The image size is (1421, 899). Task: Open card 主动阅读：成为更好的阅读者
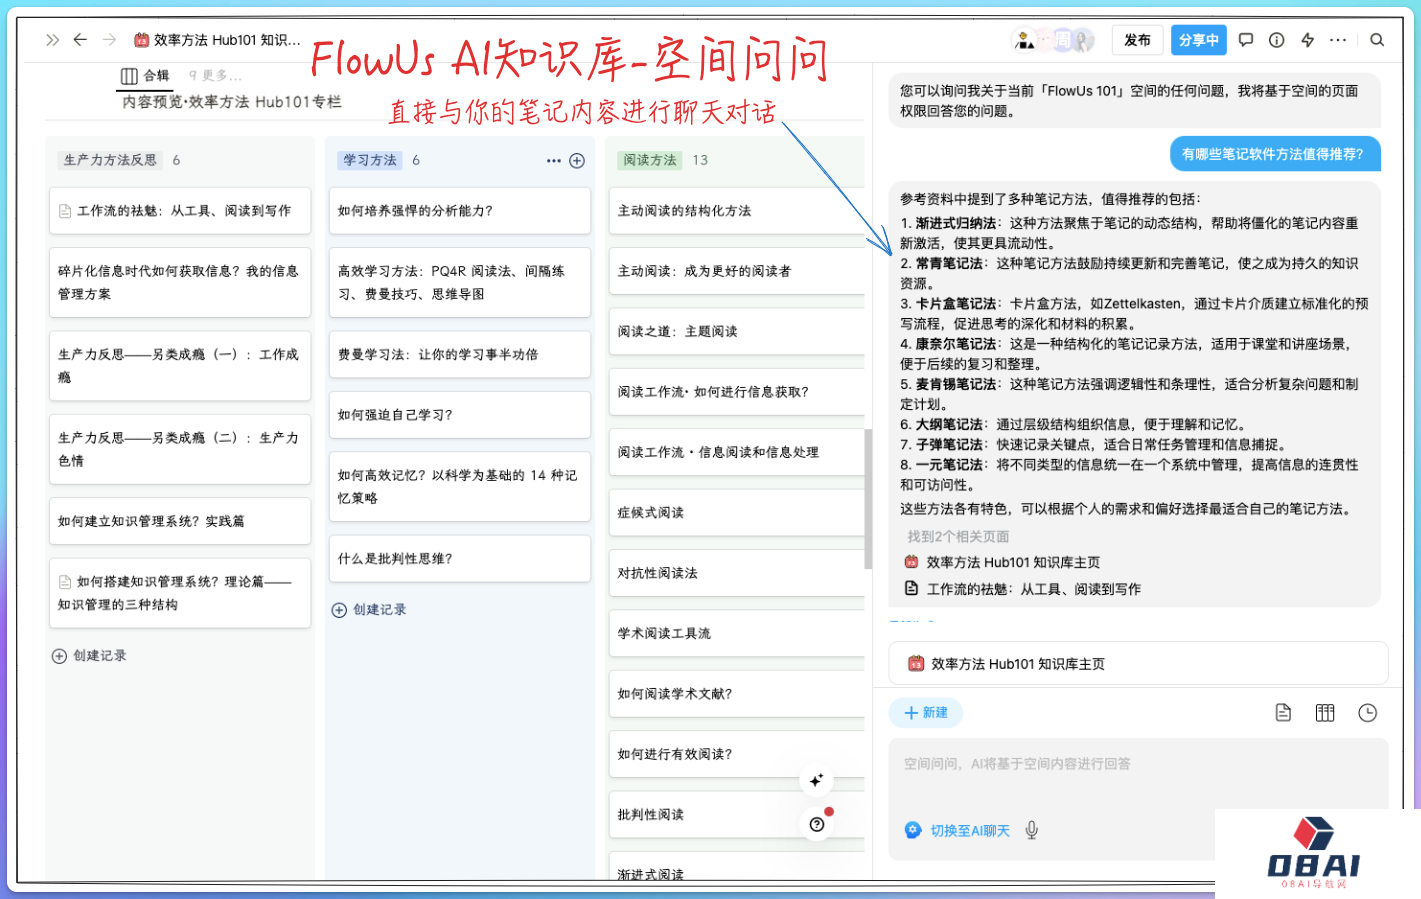coord(737,271)
